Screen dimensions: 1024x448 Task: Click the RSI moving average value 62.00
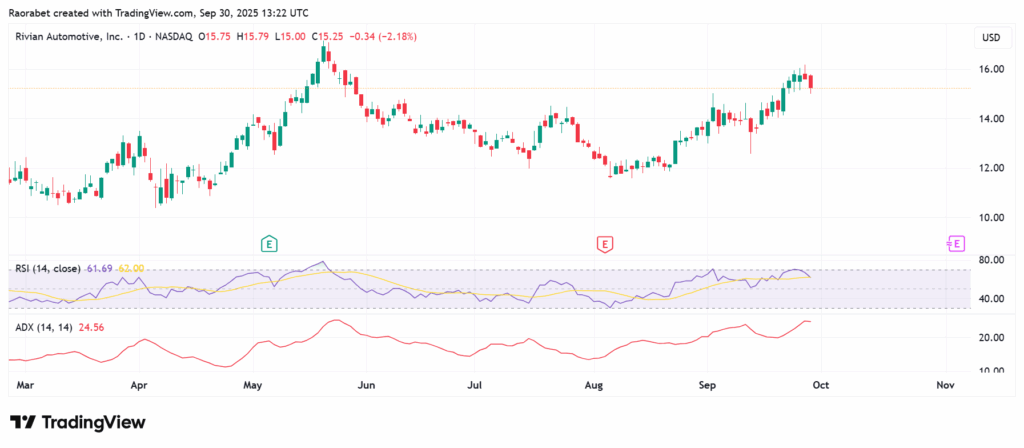[x=131, y=268]
